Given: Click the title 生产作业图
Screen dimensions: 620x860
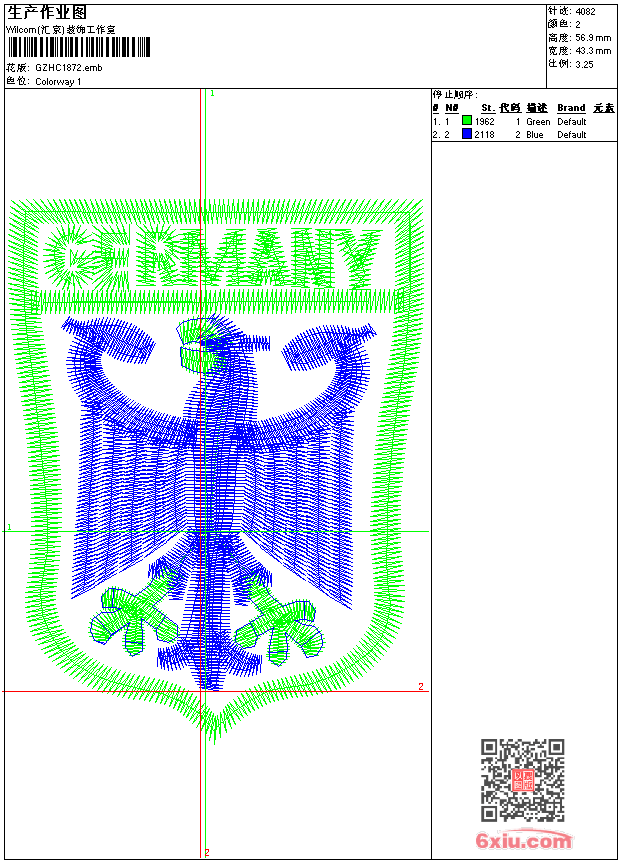Looking at the screenshot, I should point(47,13).
